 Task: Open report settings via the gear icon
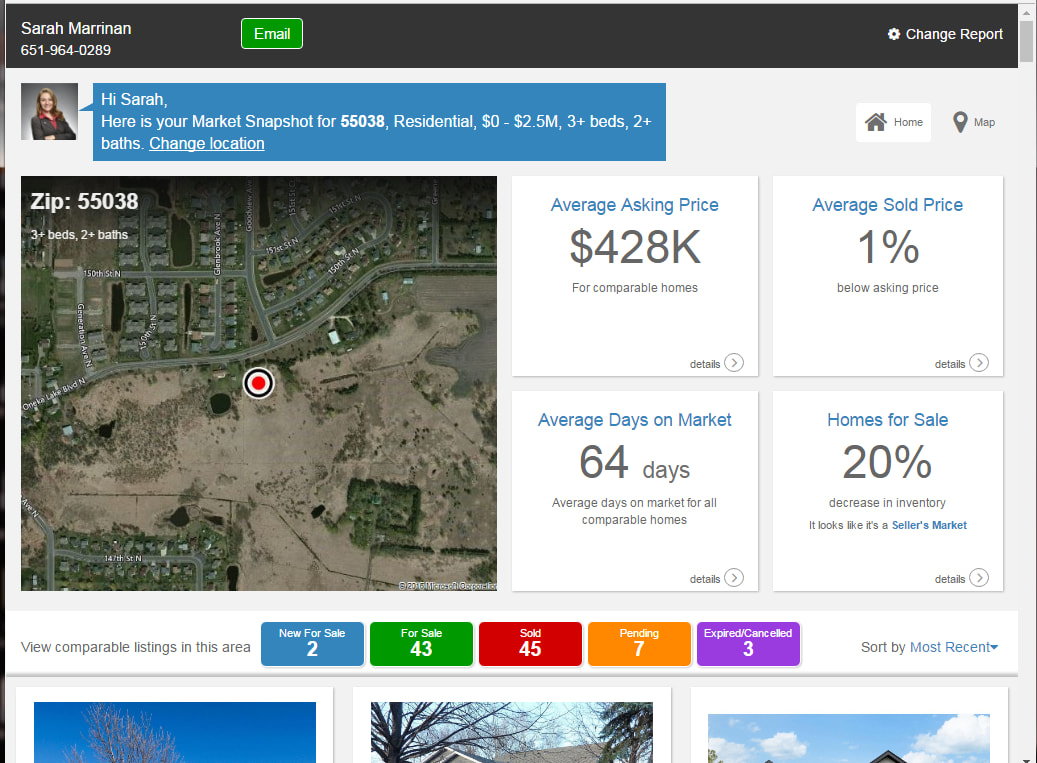(895, 33)
